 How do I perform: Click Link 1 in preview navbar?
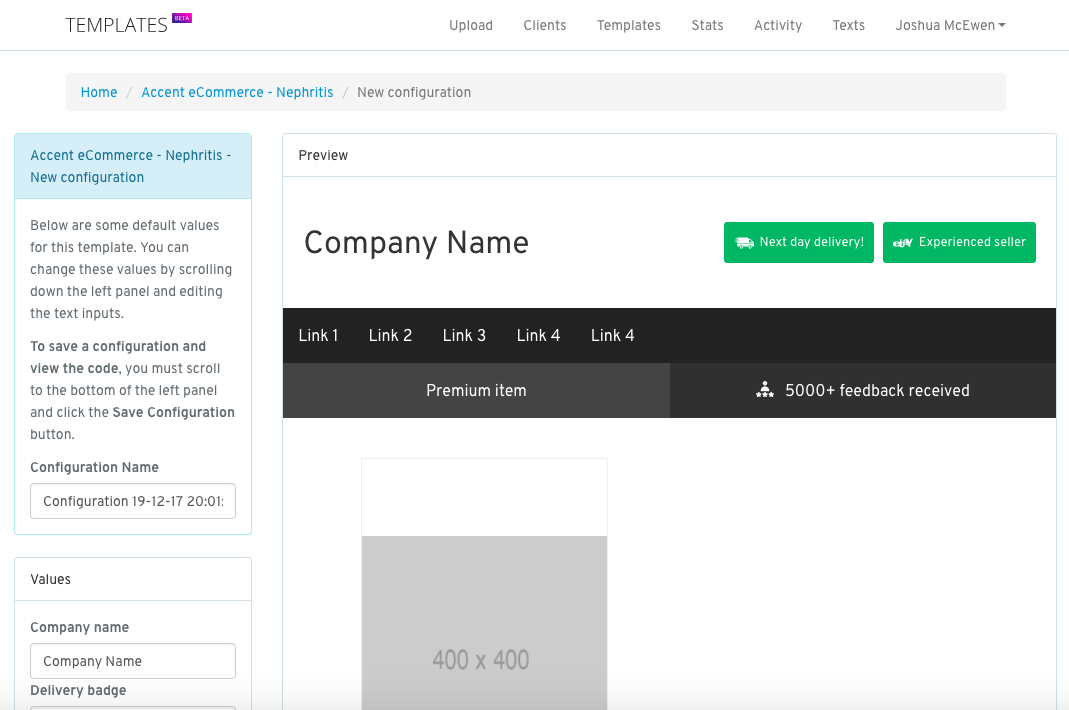click(318, 336)
